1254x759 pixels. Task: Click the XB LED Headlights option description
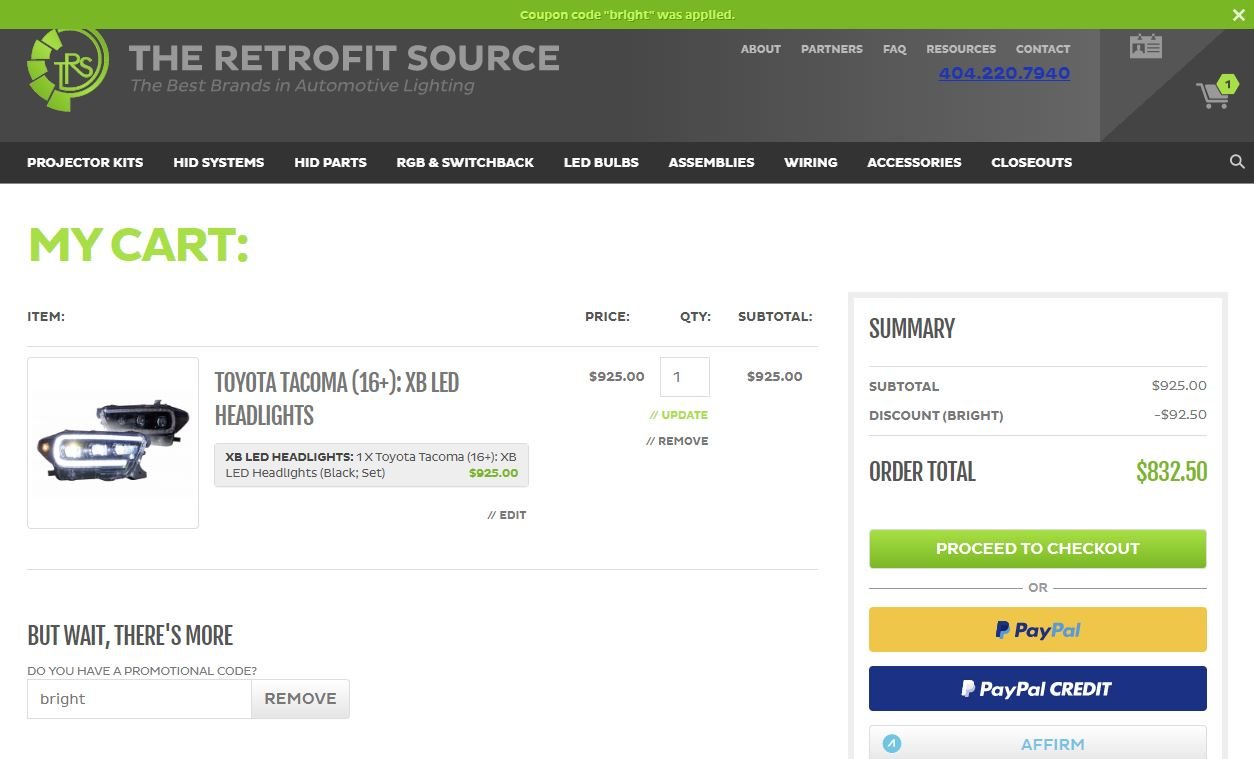pos(371,465)
